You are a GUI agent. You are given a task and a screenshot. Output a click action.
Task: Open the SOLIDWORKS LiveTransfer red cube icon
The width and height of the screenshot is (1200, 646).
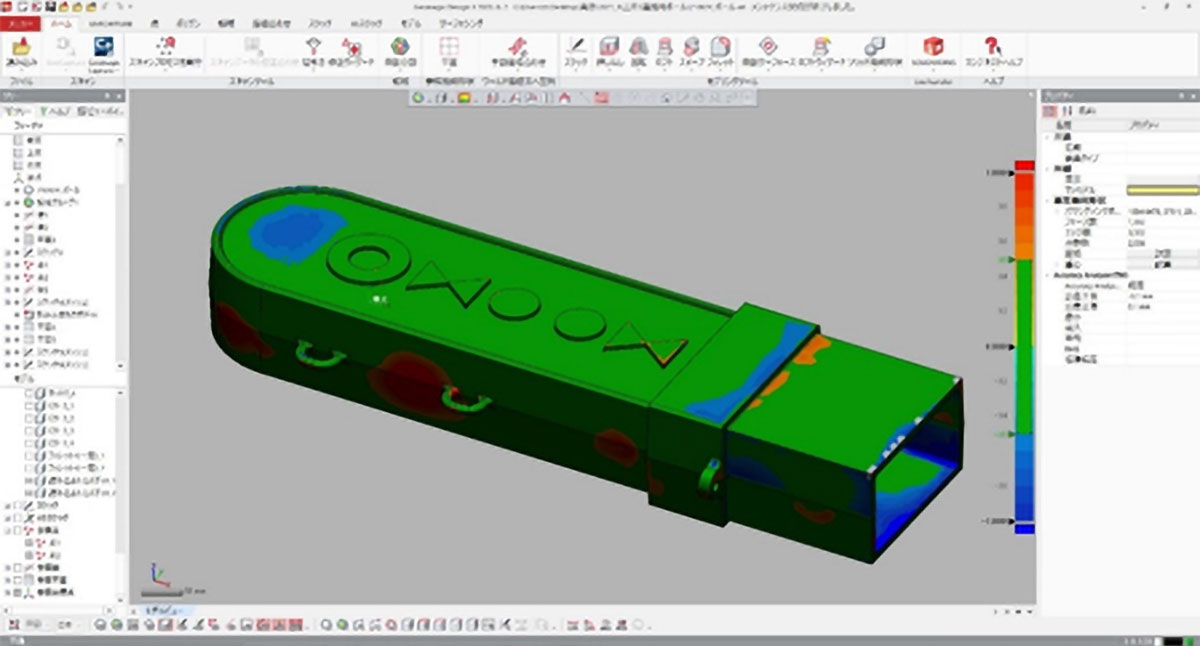[933, 47]
